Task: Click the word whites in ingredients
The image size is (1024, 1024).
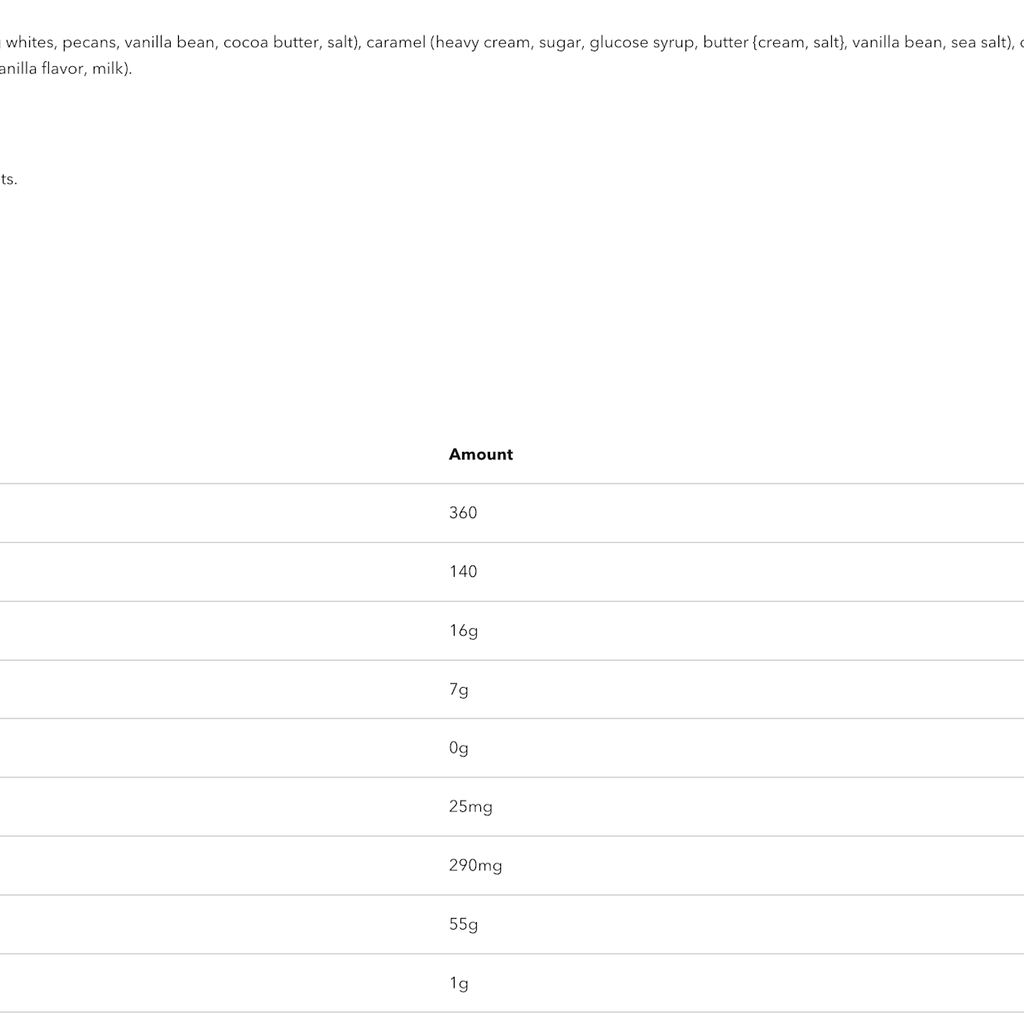Action: coord(29,43)
